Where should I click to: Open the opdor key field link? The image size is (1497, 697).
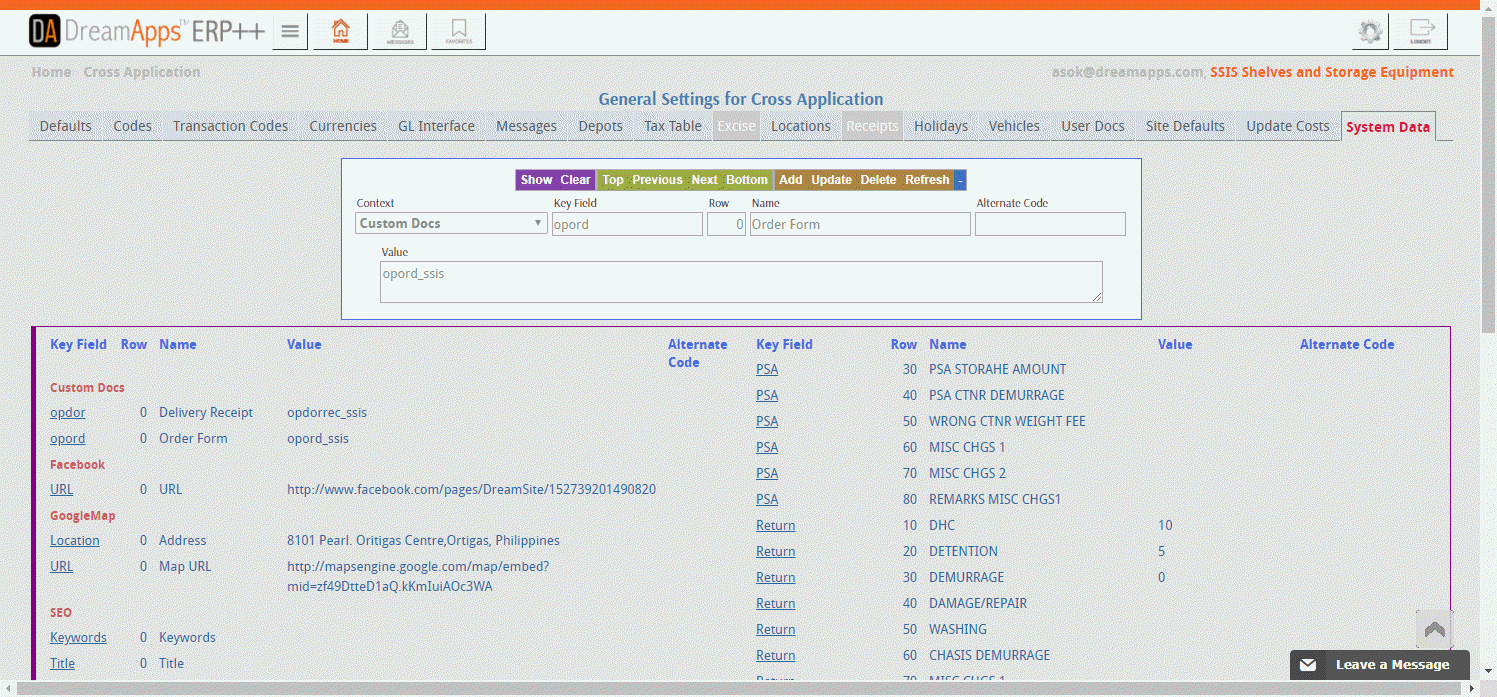click(x=68, y=413)
